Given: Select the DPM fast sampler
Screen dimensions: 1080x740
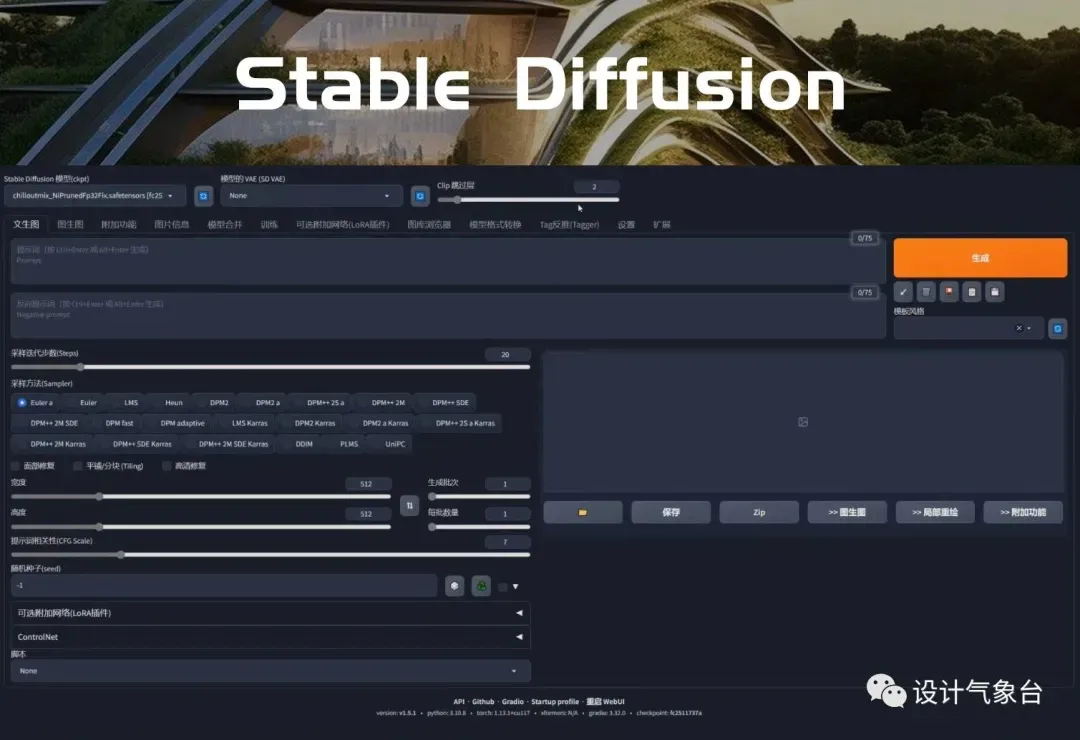Looking at the screenshot, I should [x=114, y=423].
